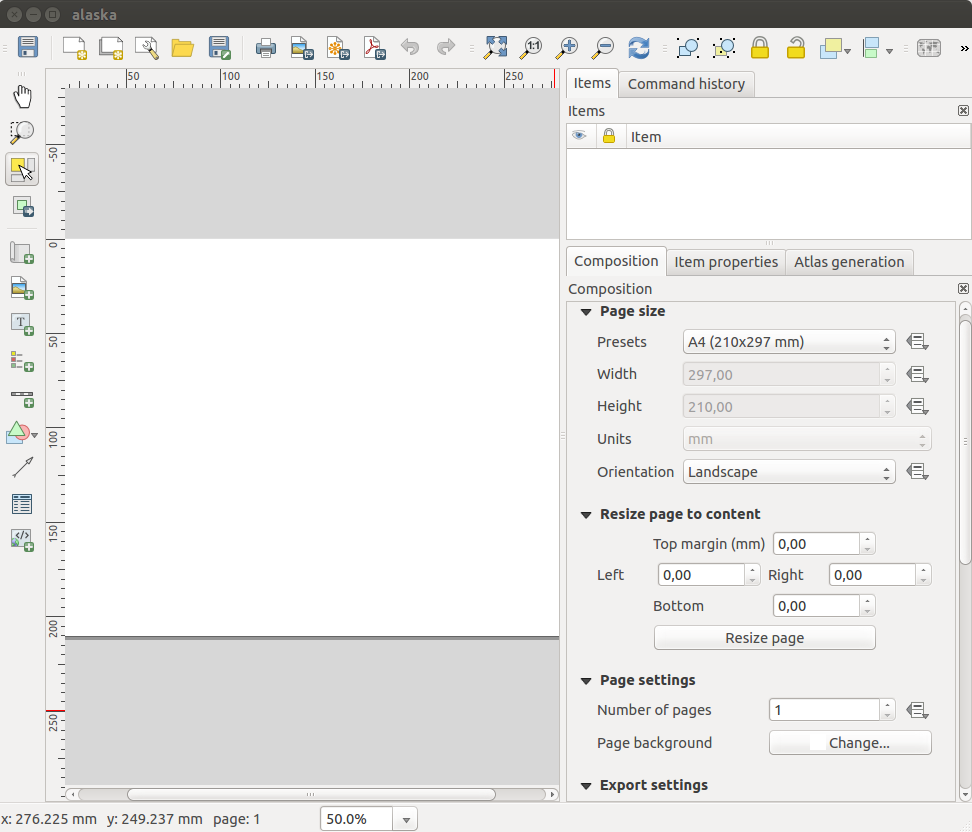Open the page size Presets dropdown

[x=788, y=342]
